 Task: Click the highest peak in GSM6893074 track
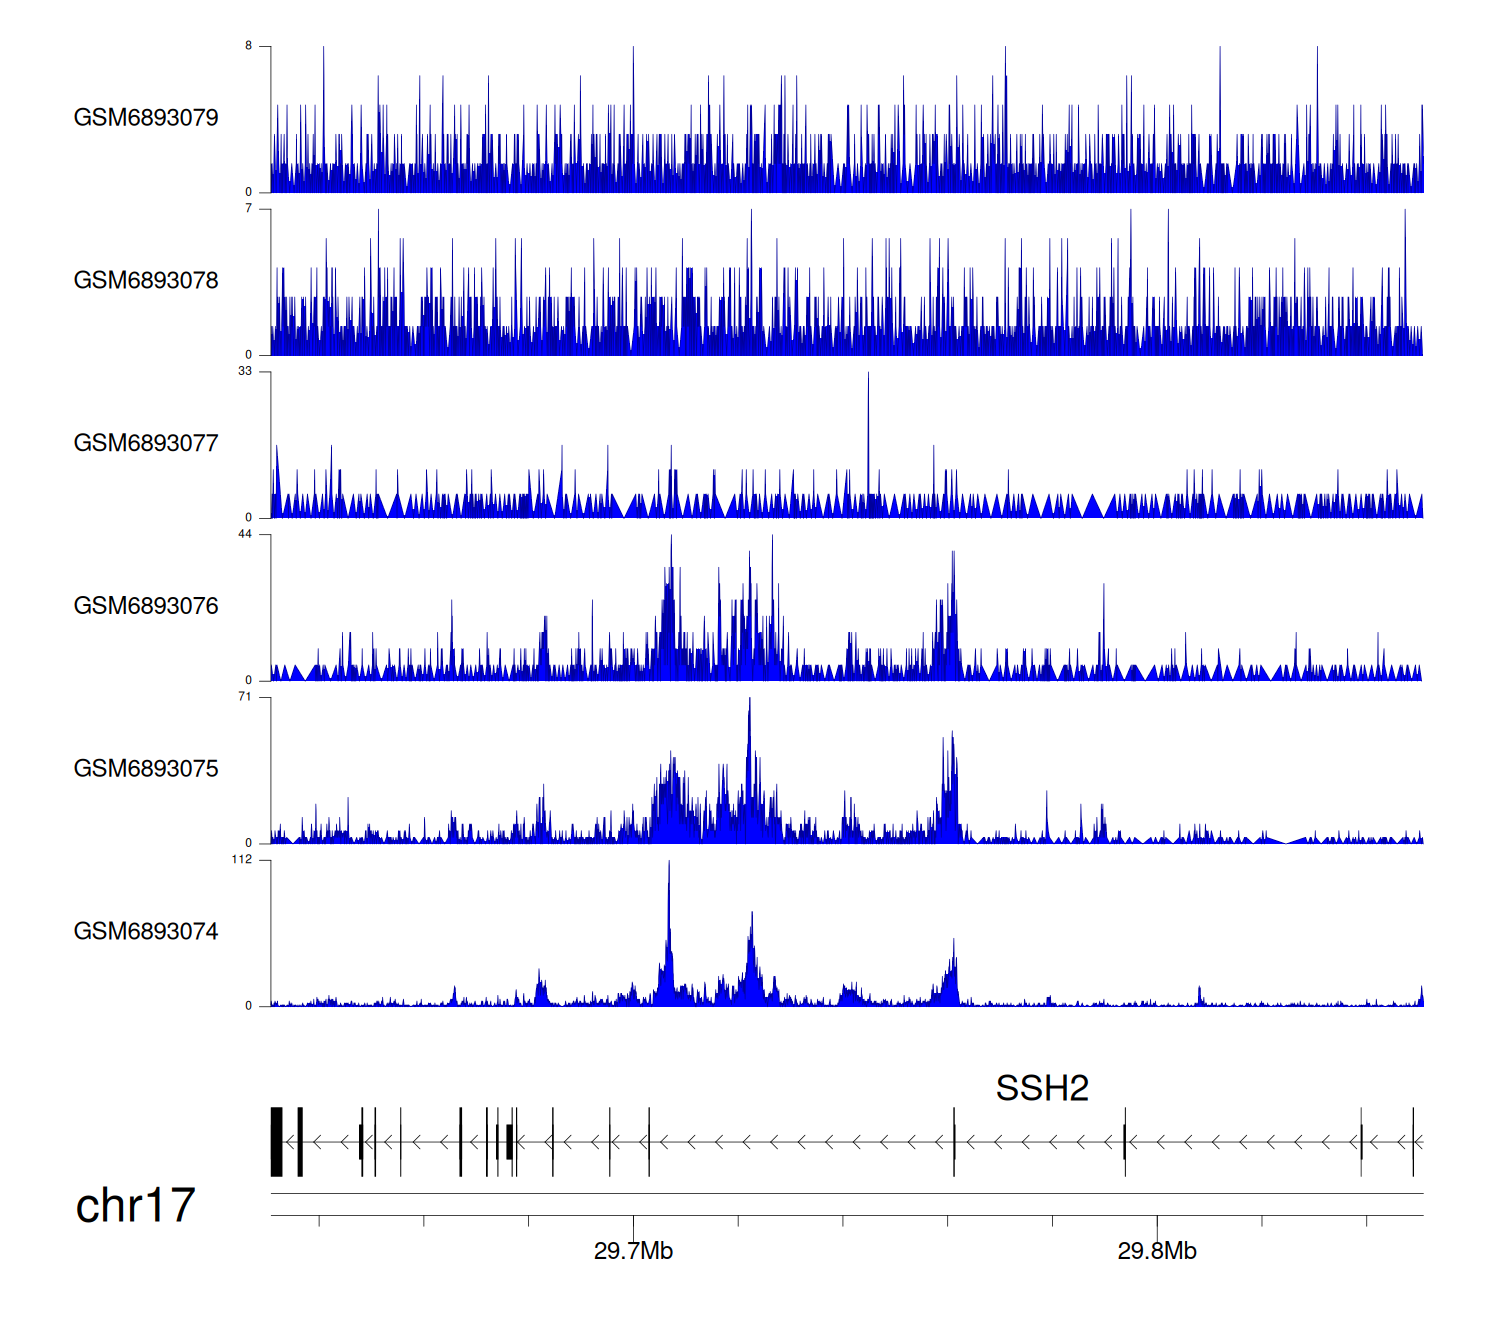pyautogui.click(x=669, y=870)
